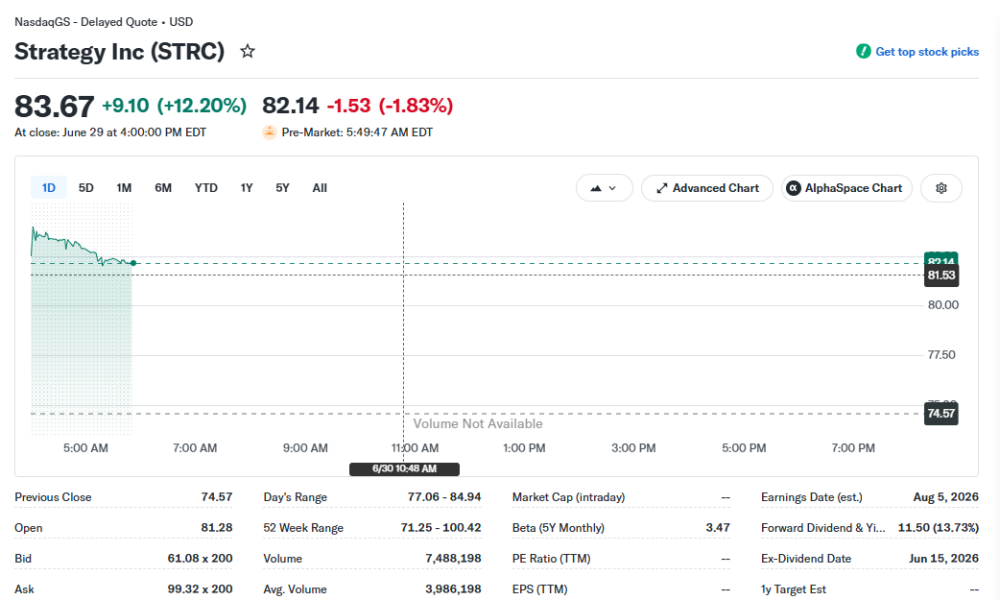Click the NasdaqGS - Delayed Quote text

click(x=85, y=22)
